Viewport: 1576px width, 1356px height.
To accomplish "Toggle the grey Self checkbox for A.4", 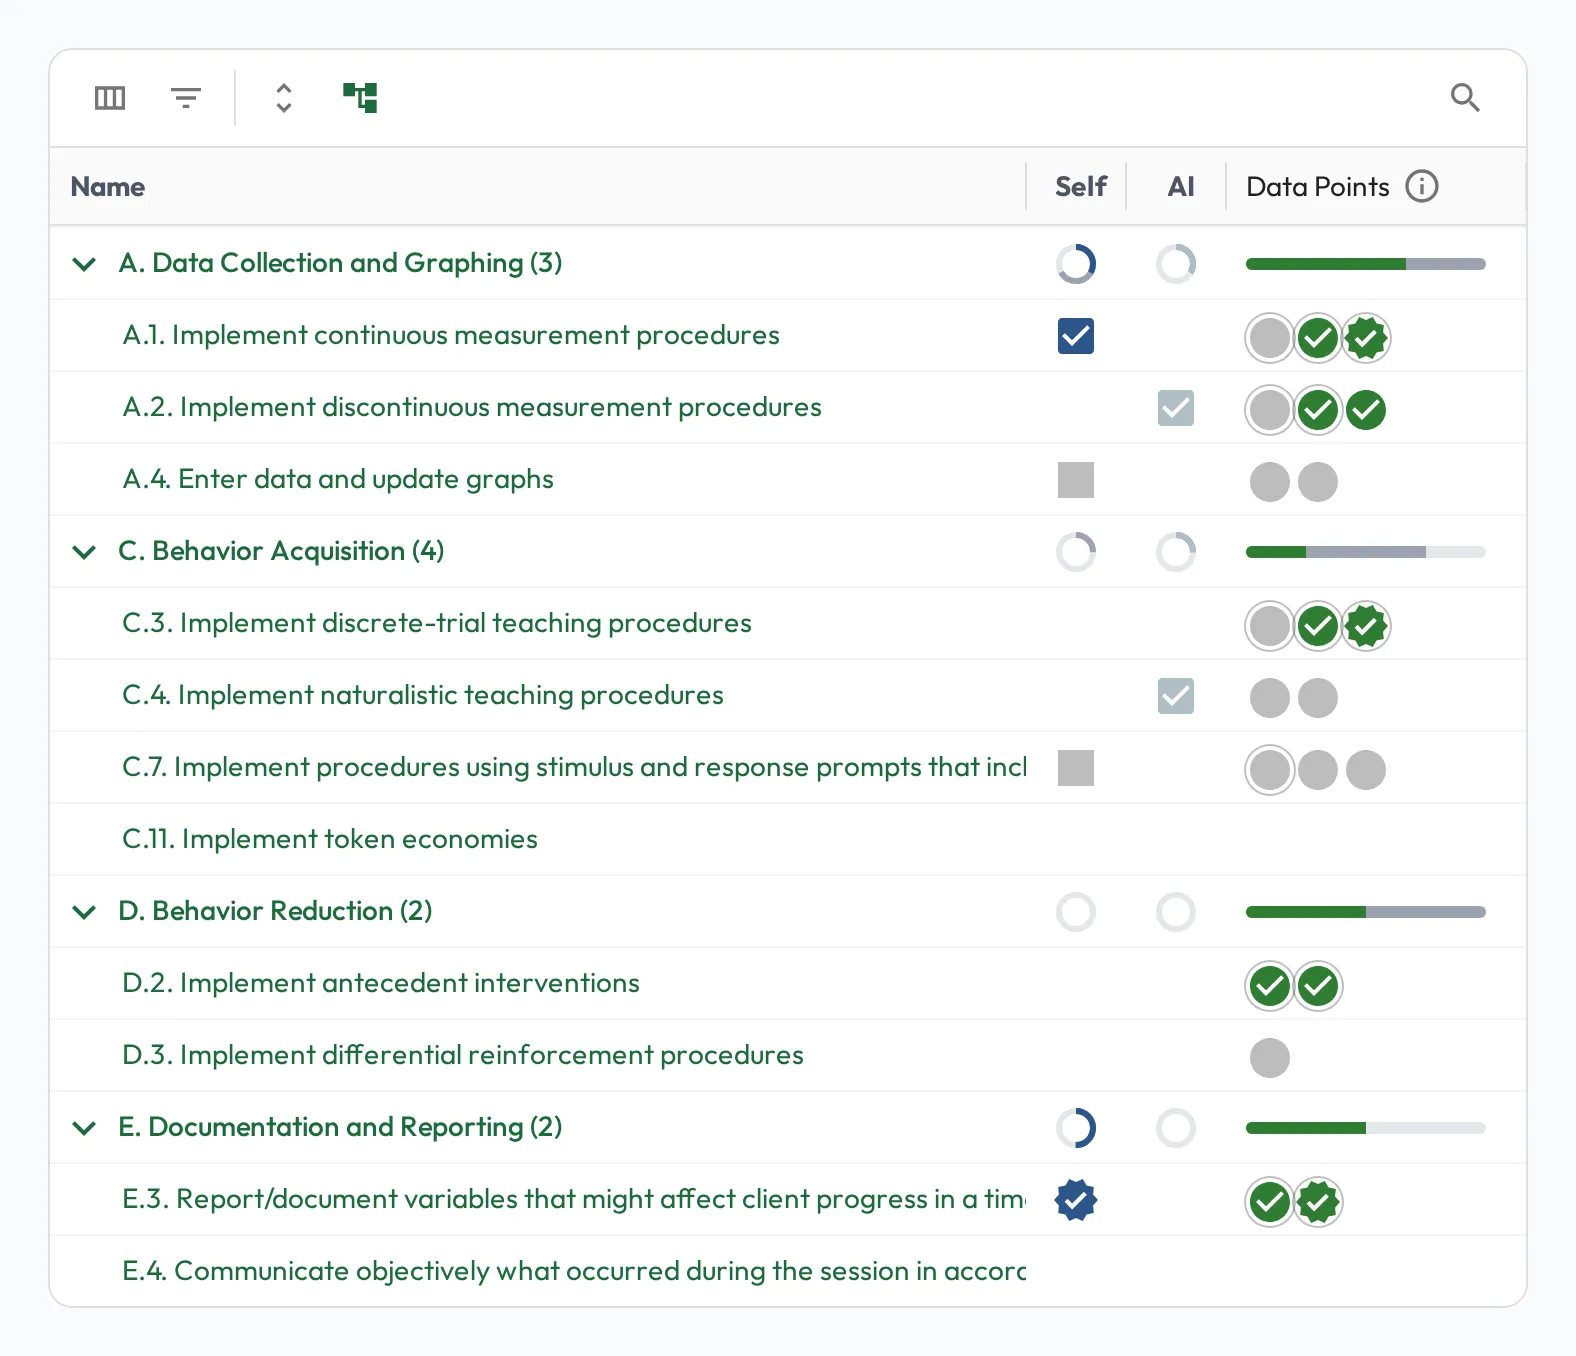I will click(x=1076, y=480).
